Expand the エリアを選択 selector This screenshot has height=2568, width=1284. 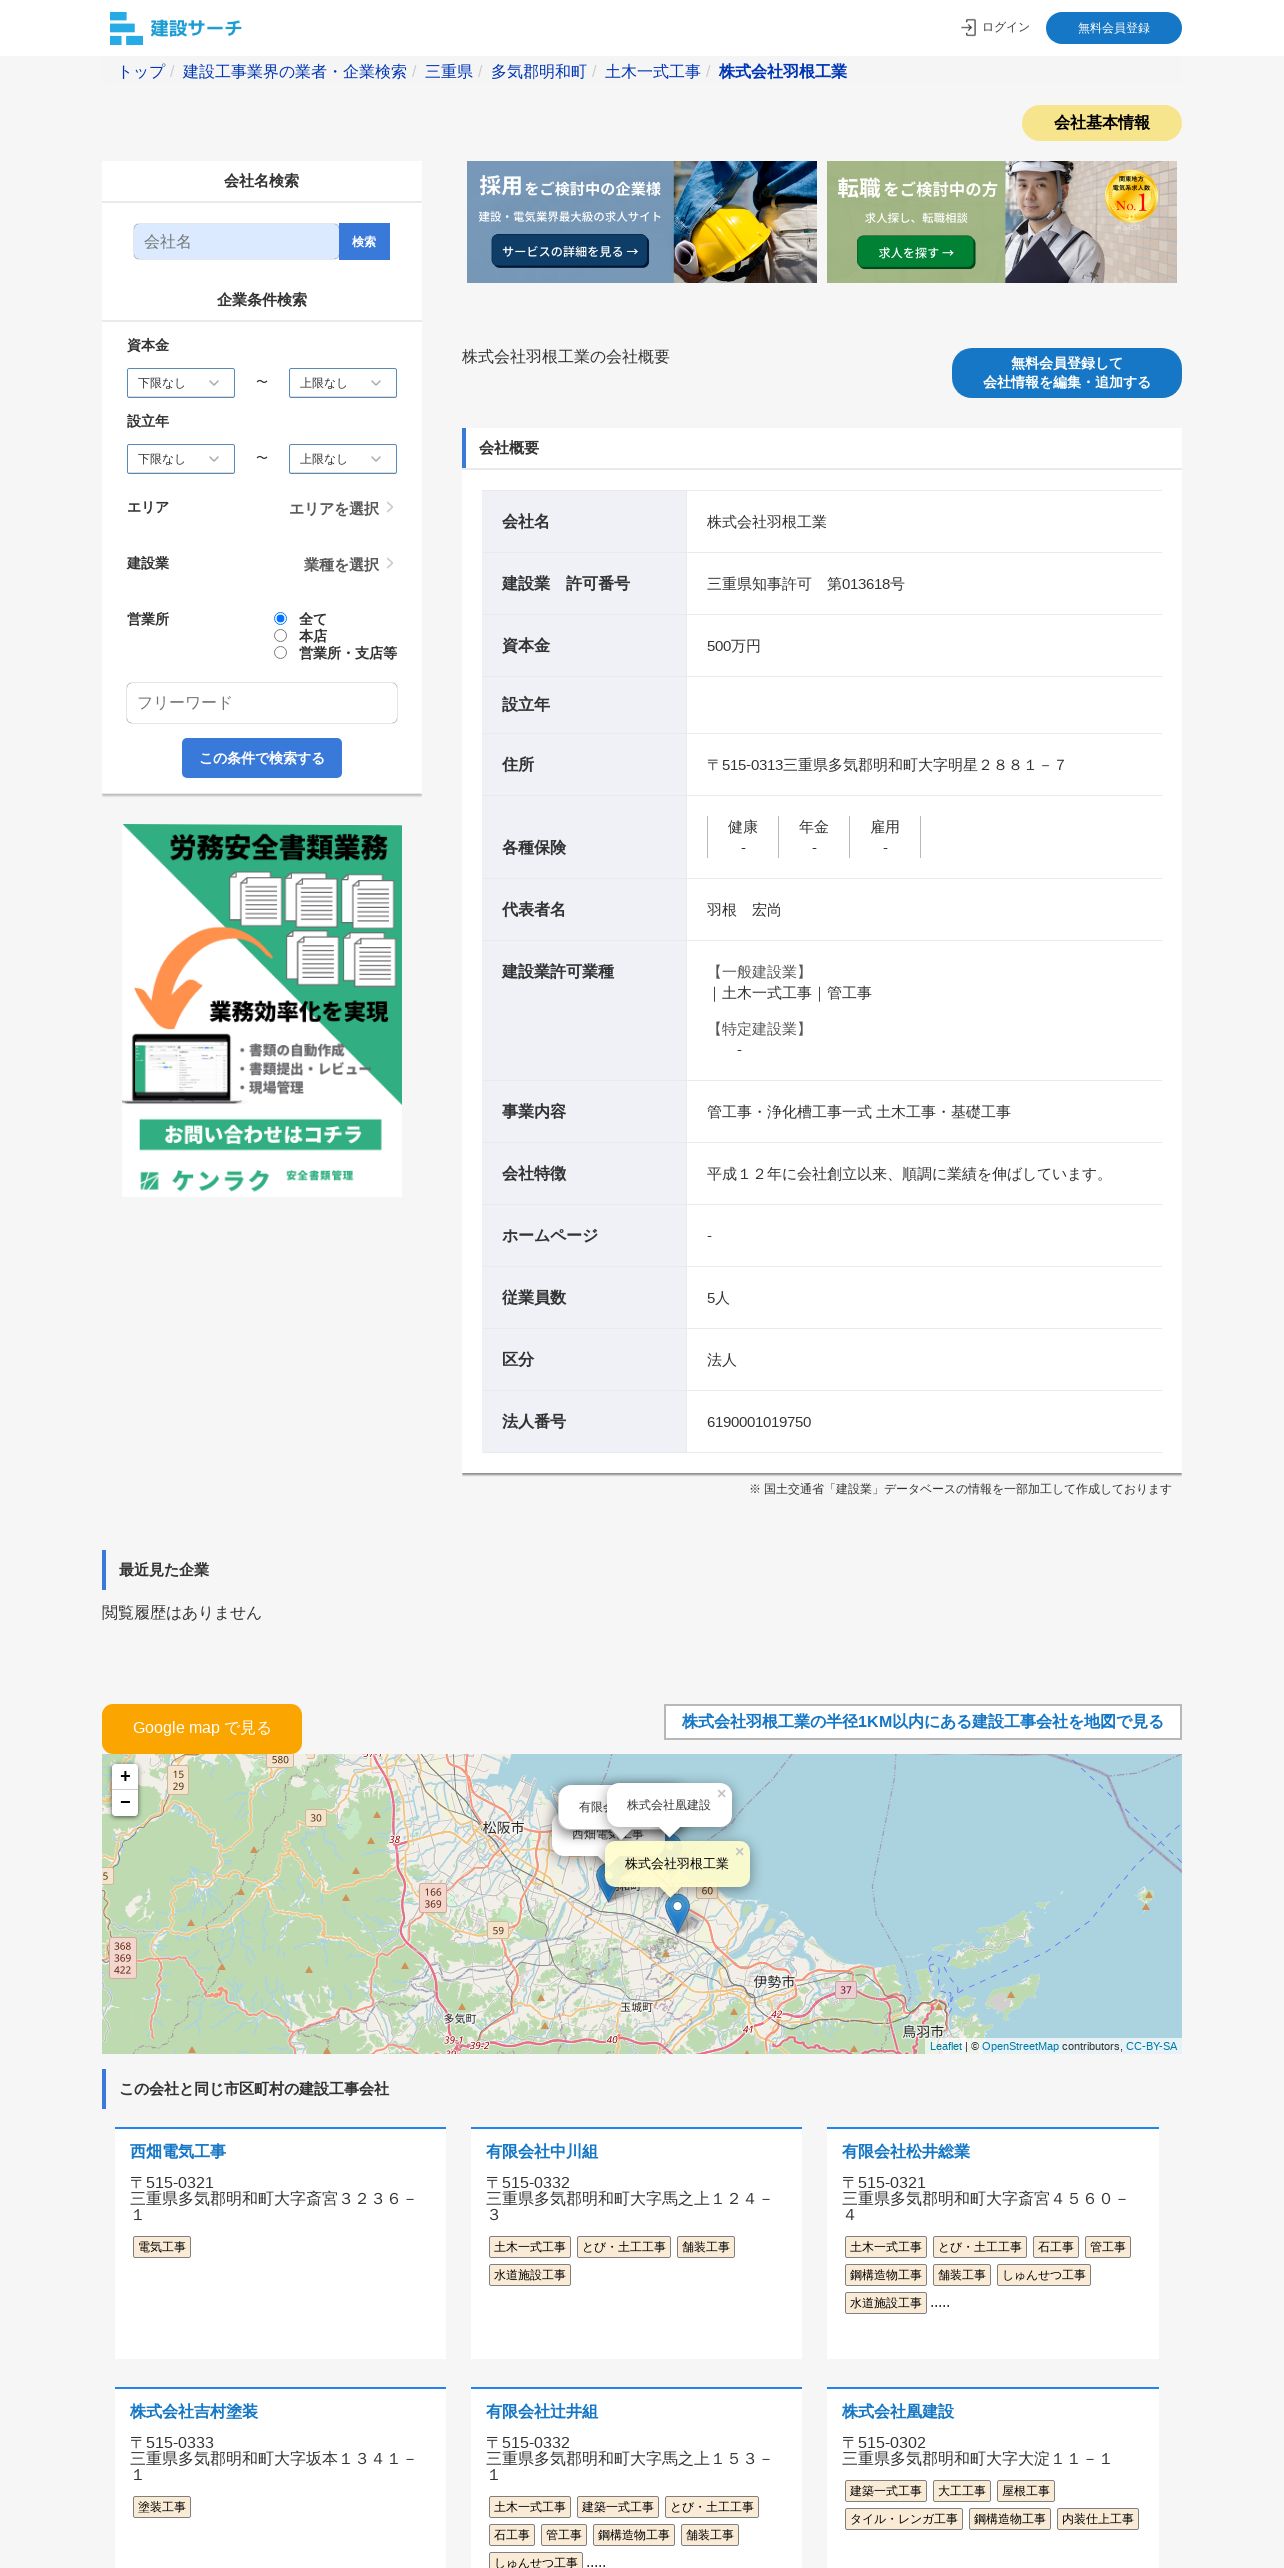click(x=341, y=508)
